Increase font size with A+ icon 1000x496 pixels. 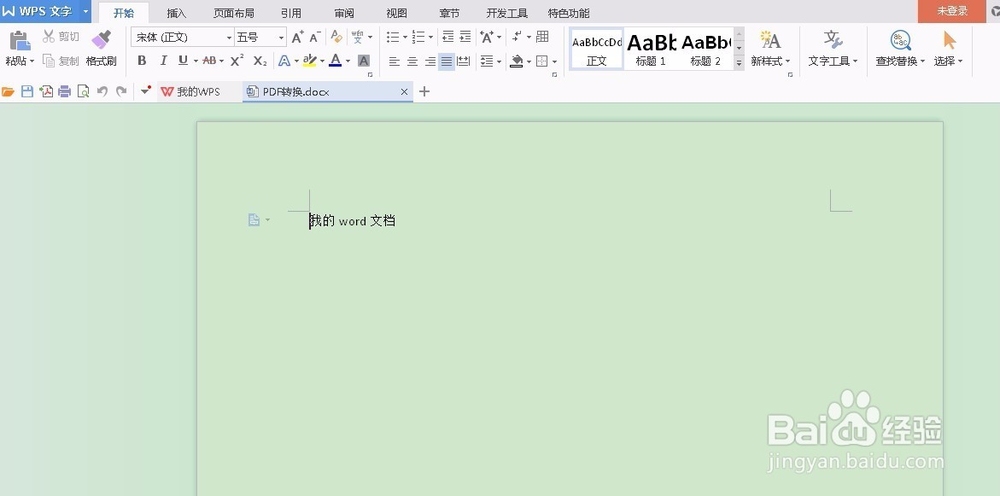click(298, 38)
